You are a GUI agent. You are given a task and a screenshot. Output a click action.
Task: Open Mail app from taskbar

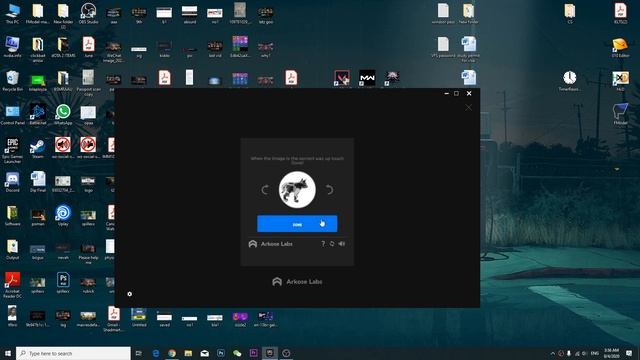pos(204,353)
